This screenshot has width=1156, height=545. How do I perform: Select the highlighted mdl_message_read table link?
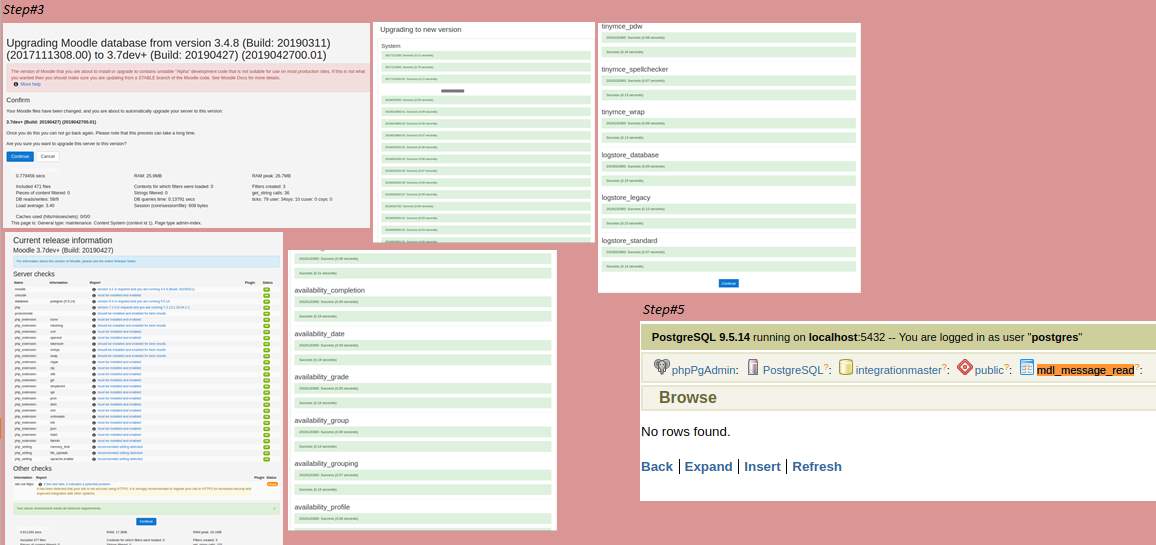(x=1085, y=370)
